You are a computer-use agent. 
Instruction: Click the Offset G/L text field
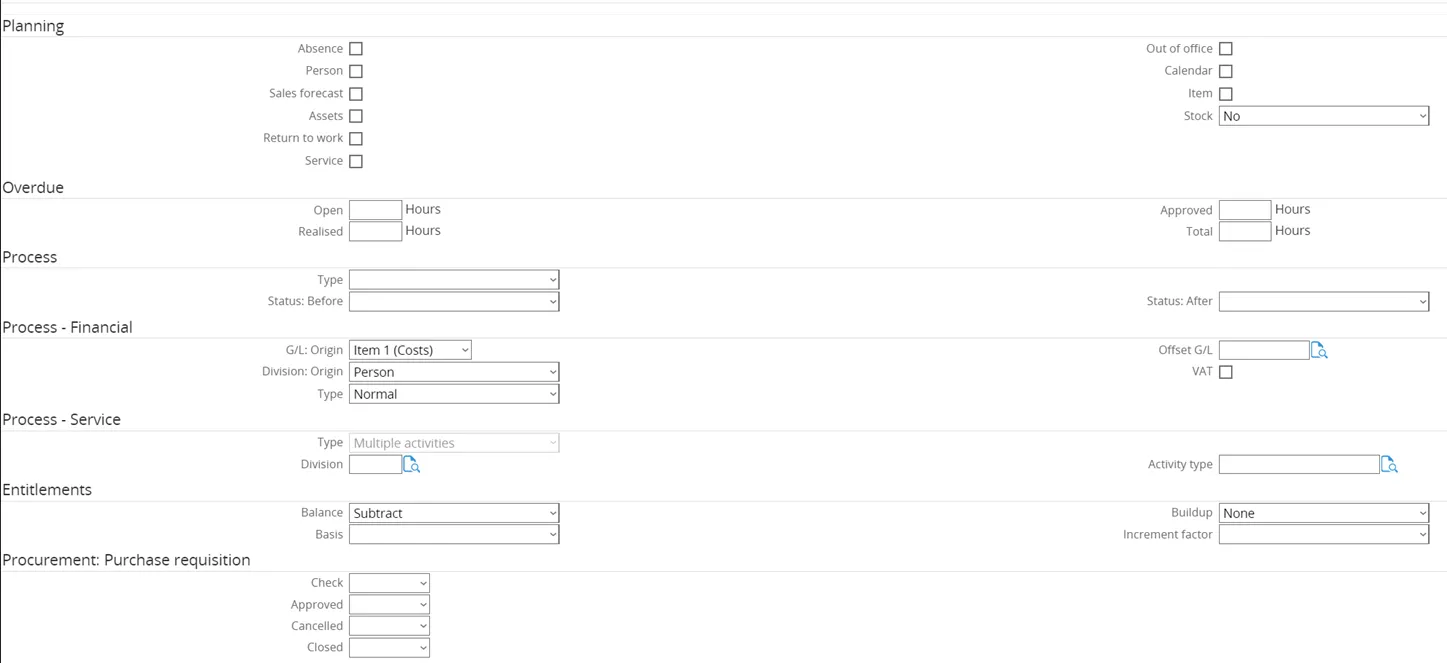pyautogui.click(x=1263, y=350)
